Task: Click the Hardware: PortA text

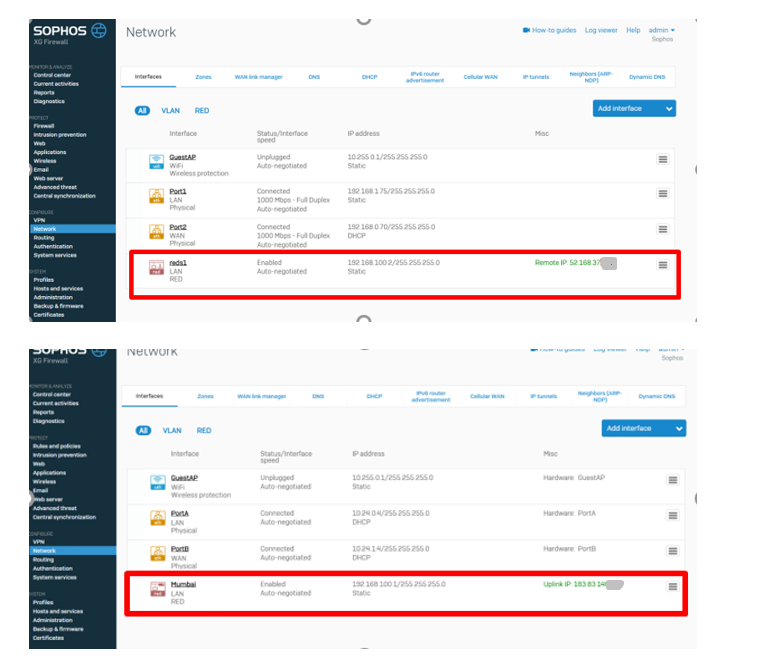Action: (x=569, y=513)
